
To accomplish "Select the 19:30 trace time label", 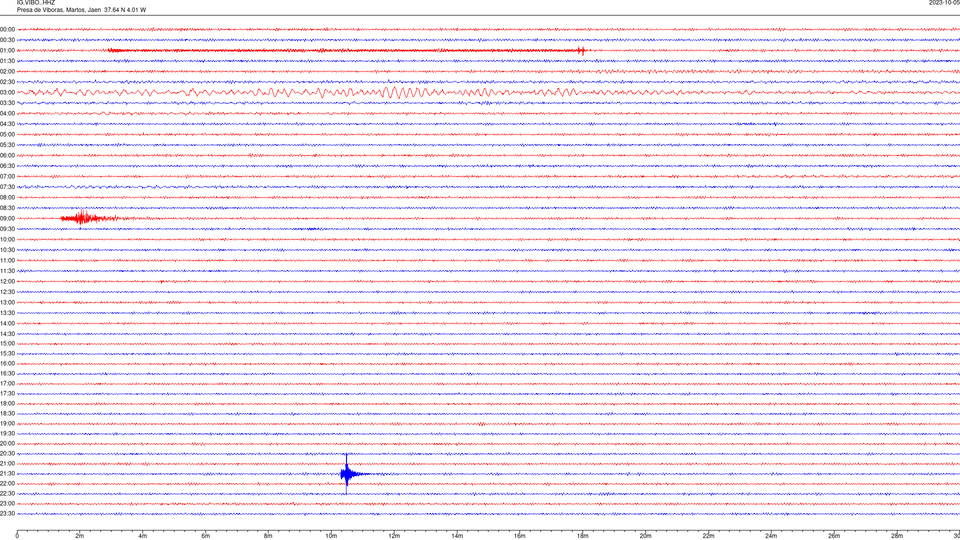I will click(7, 433).
